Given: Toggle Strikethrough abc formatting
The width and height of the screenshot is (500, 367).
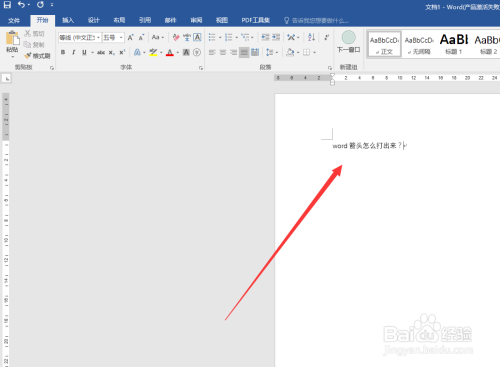Looking at the screenshot, I should [101, 52].
